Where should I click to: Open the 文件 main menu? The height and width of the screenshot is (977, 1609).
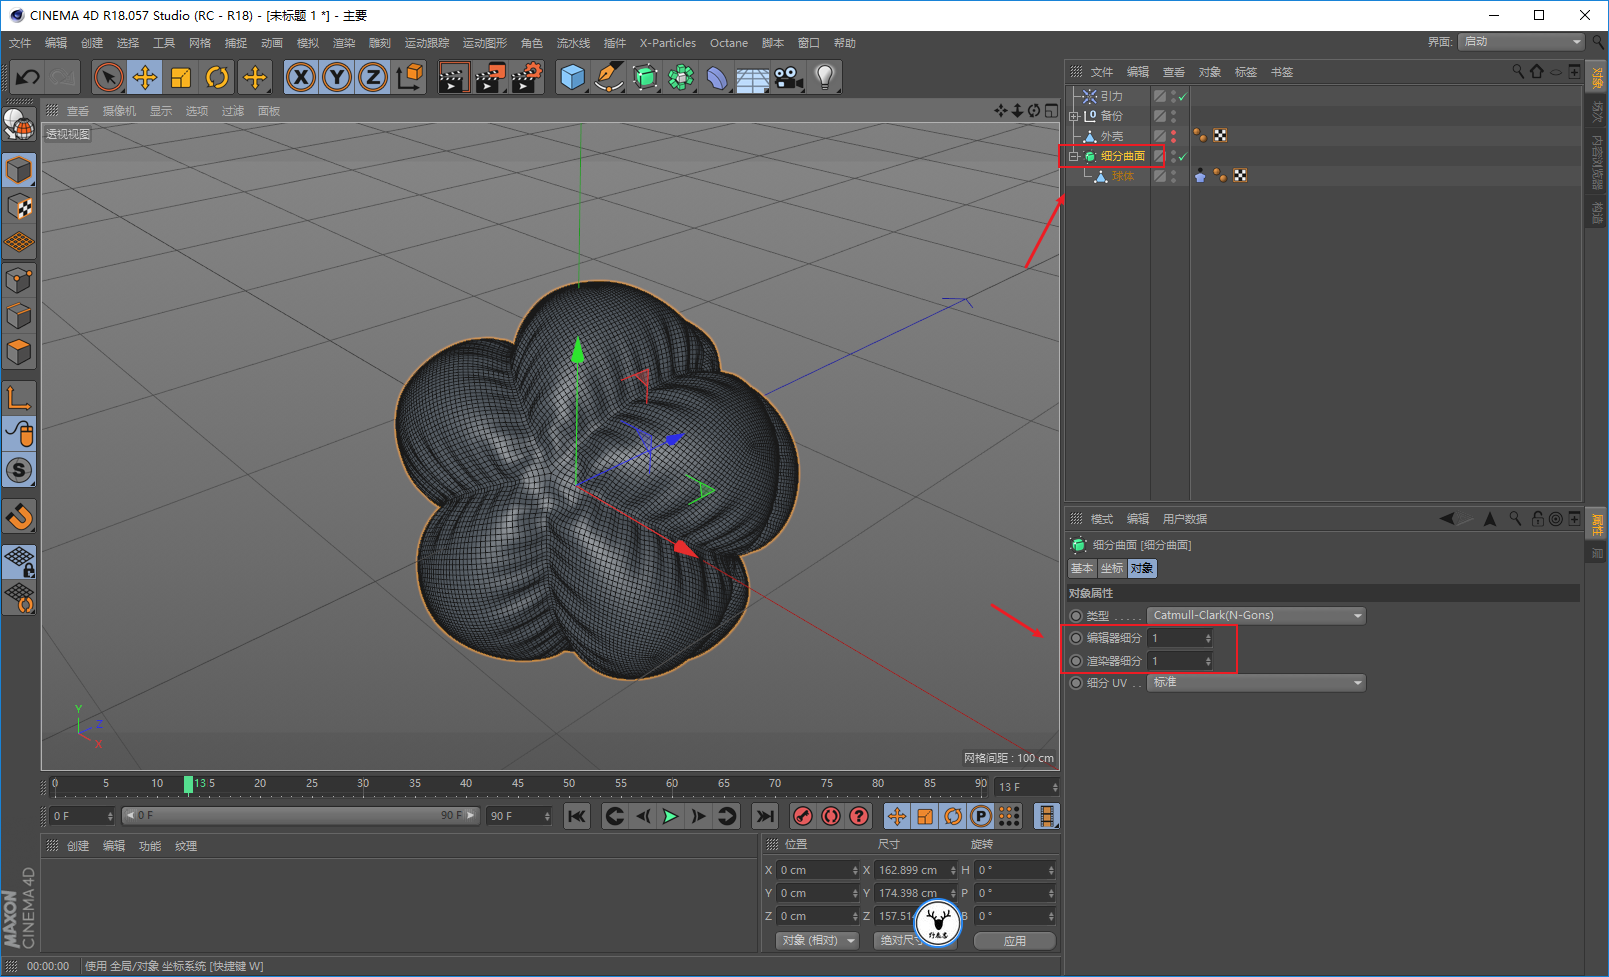tap(20, 43)
